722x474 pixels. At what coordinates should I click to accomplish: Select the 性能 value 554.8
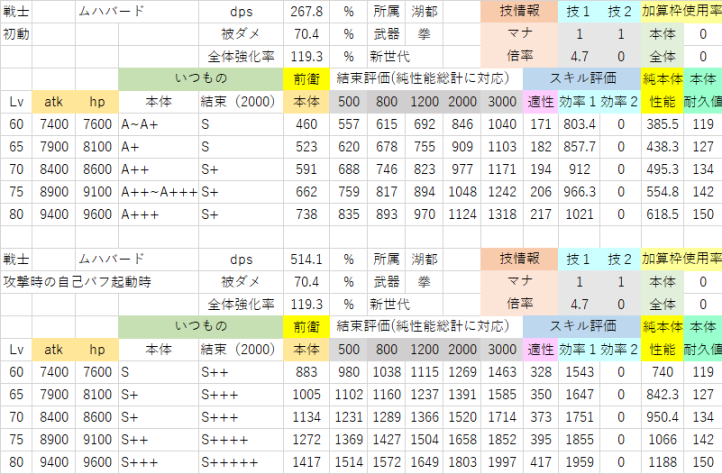tap(662, 192)
